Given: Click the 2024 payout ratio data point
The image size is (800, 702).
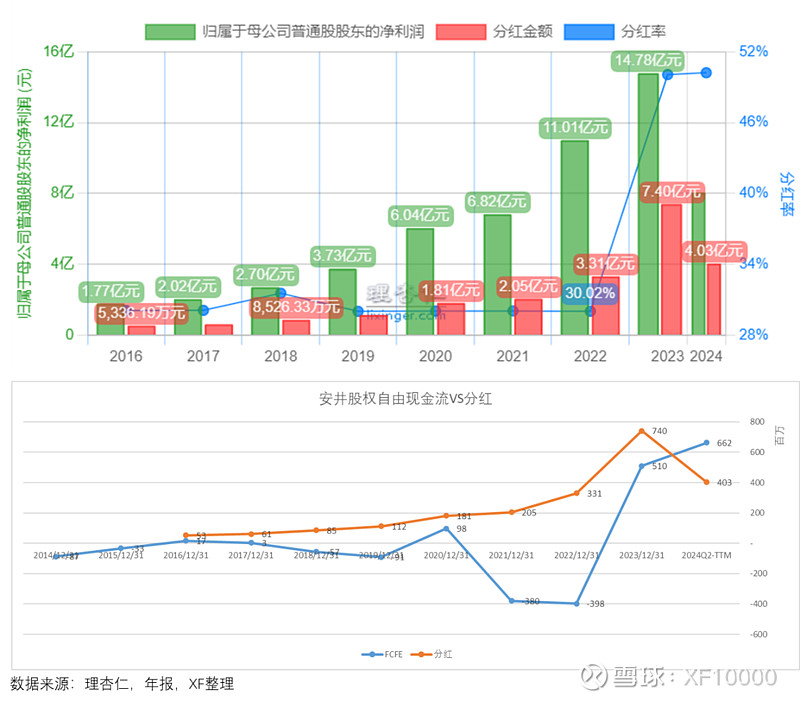Looking at the screenshot, I should pos(706,73).
